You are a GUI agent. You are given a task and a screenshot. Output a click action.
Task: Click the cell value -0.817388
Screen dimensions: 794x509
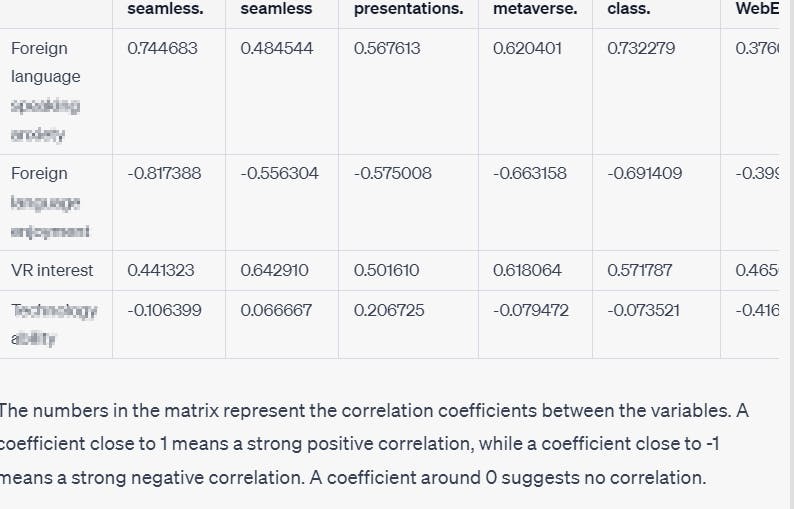pos(164,173)
